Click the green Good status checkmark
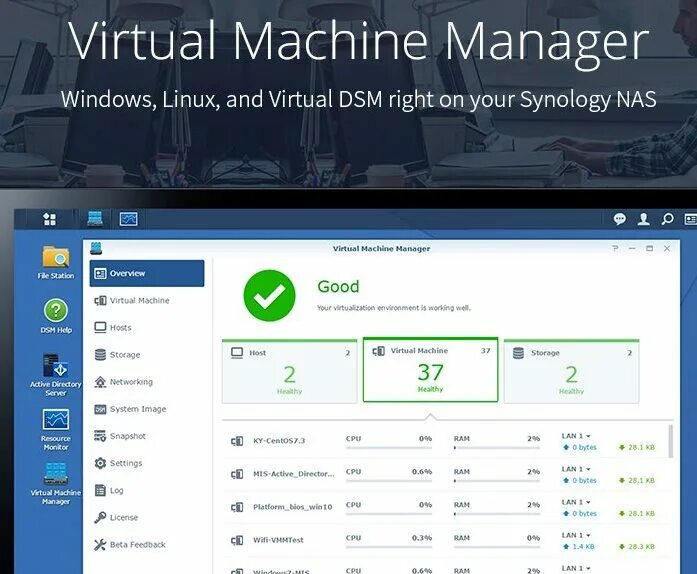 (269, 296)
